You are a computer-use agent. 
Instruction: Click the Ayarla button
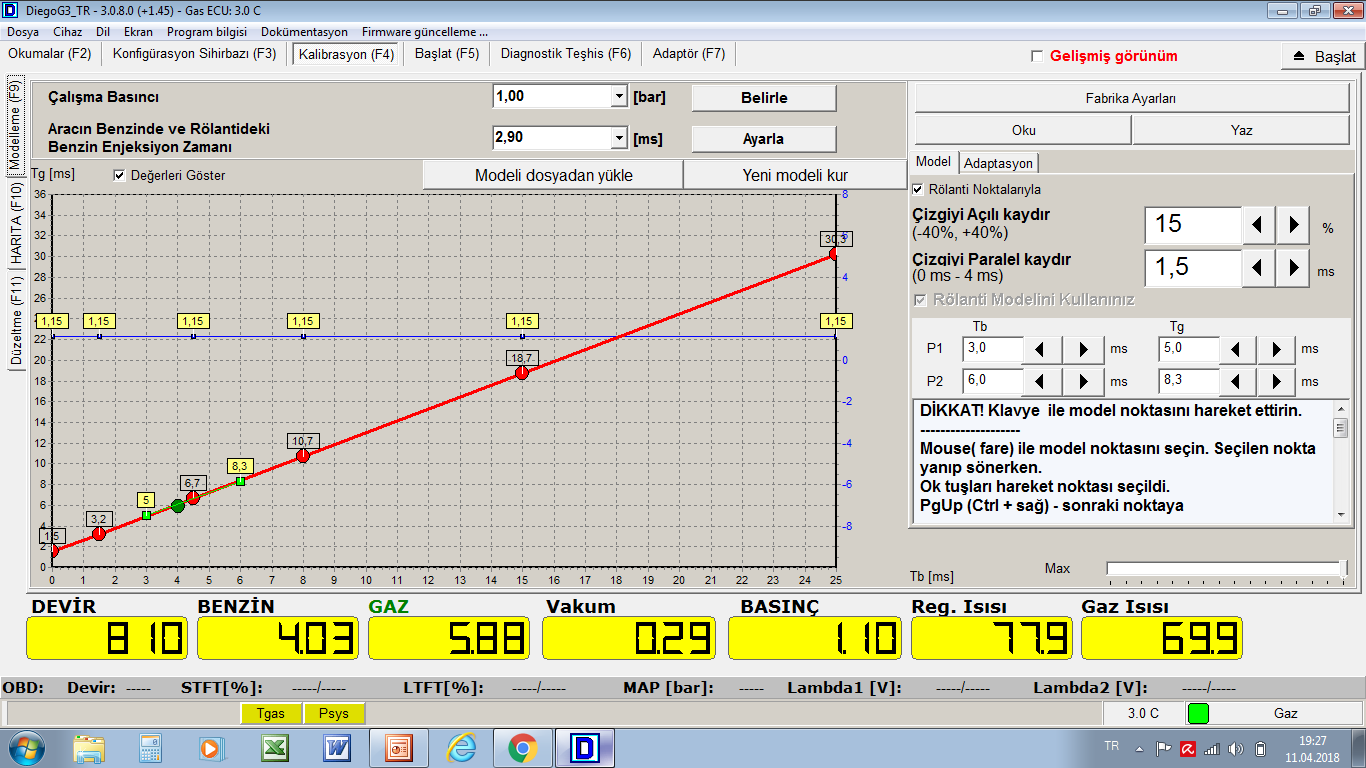point(764,139)
